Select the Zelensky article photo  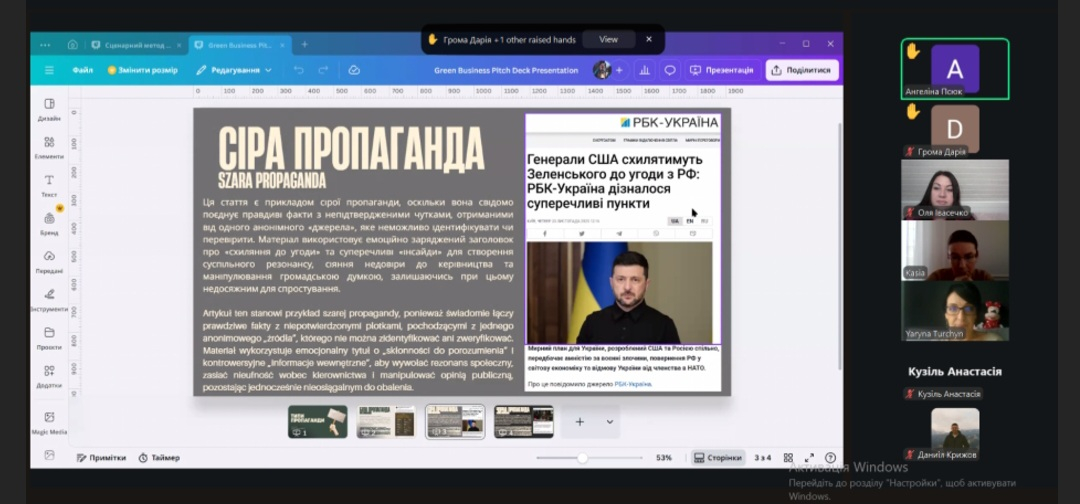click(x=620, y=293)
